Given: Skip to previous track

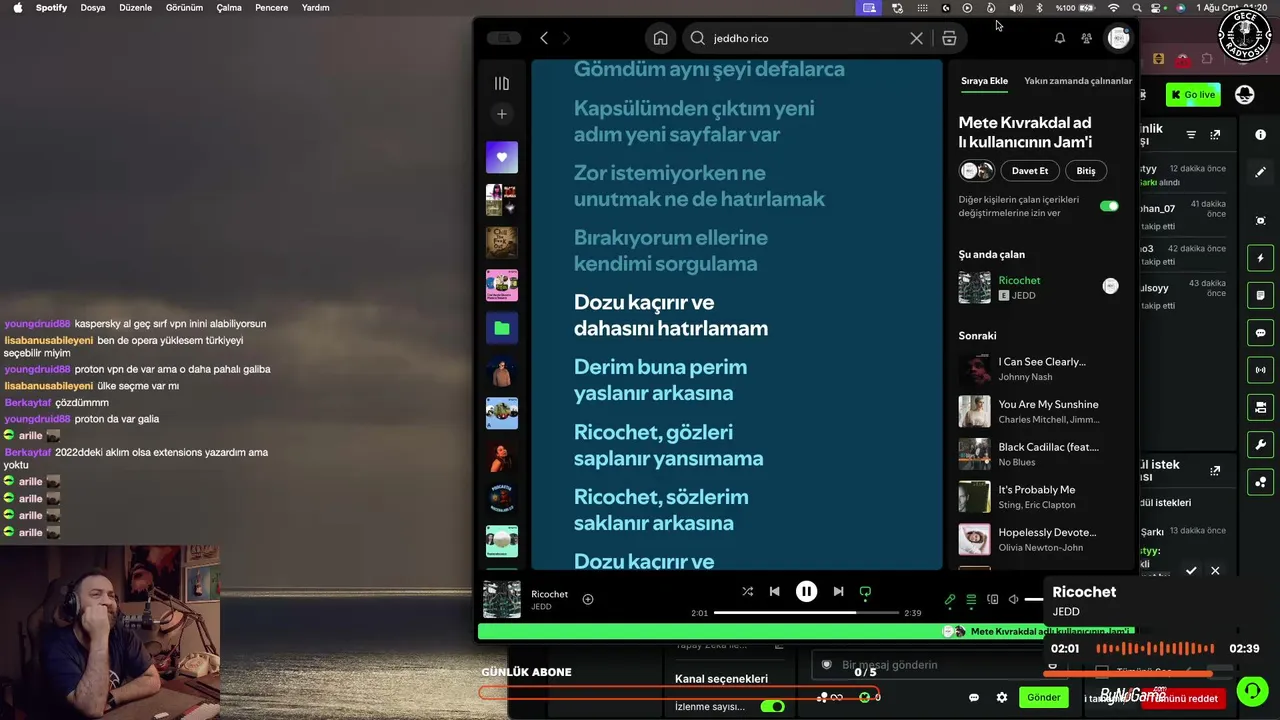Looking at the screenshot, I should (774, 591).
